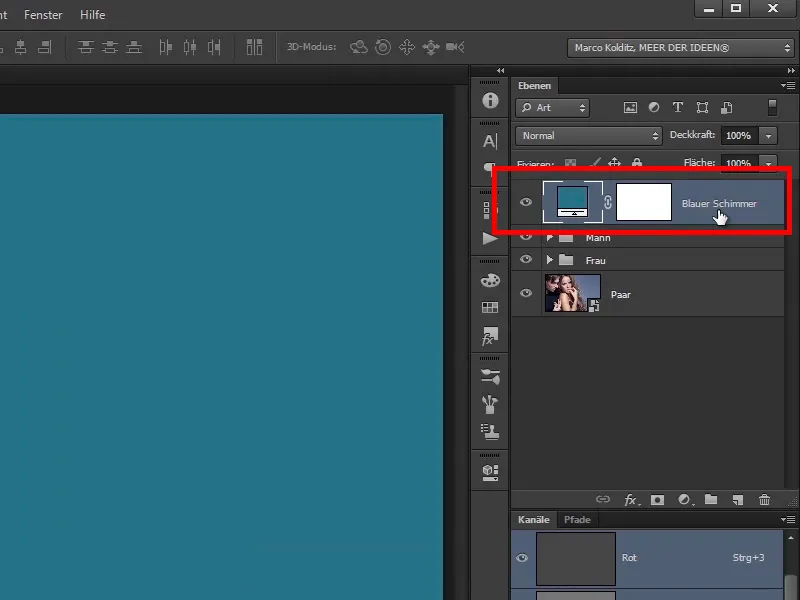Open the Styles panel fx icon

[x=490, y=336]
